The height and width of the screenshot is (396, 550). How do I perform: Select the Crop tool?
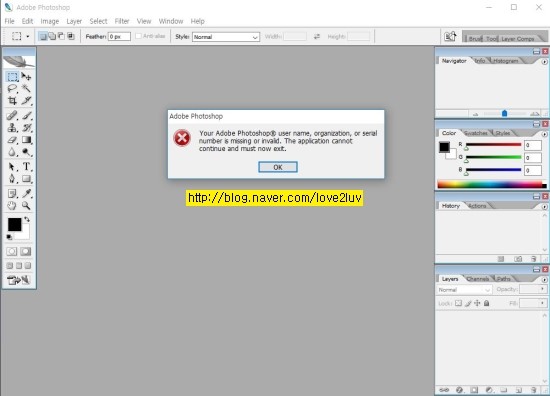click(12, 101)
